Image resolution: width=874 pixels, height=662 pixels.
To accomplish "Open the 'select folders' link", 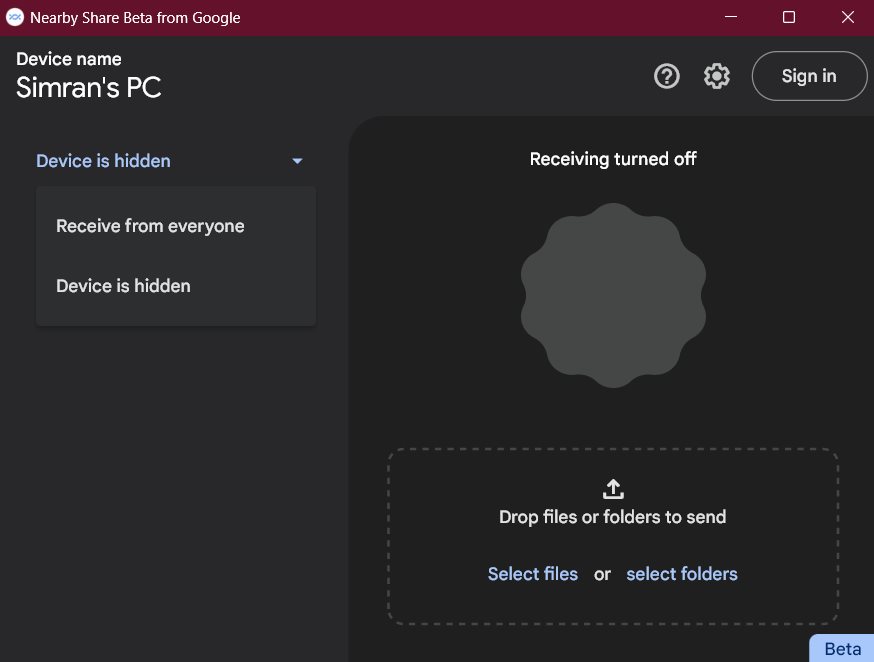I will pos(682,574).
